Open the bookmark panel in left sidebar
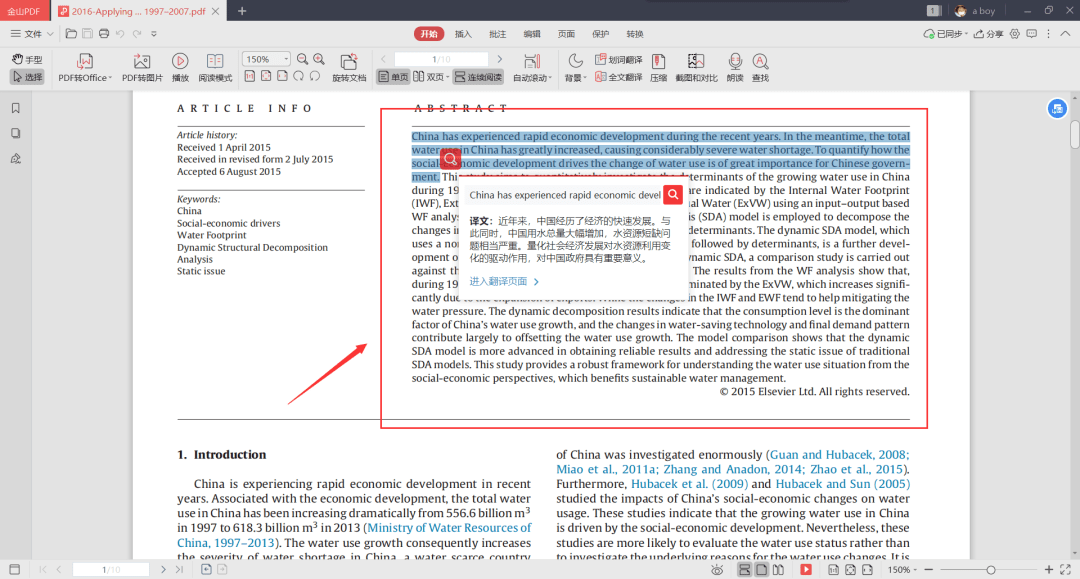1080x579 pixels. pyautogui.click(x=16, y=108)
